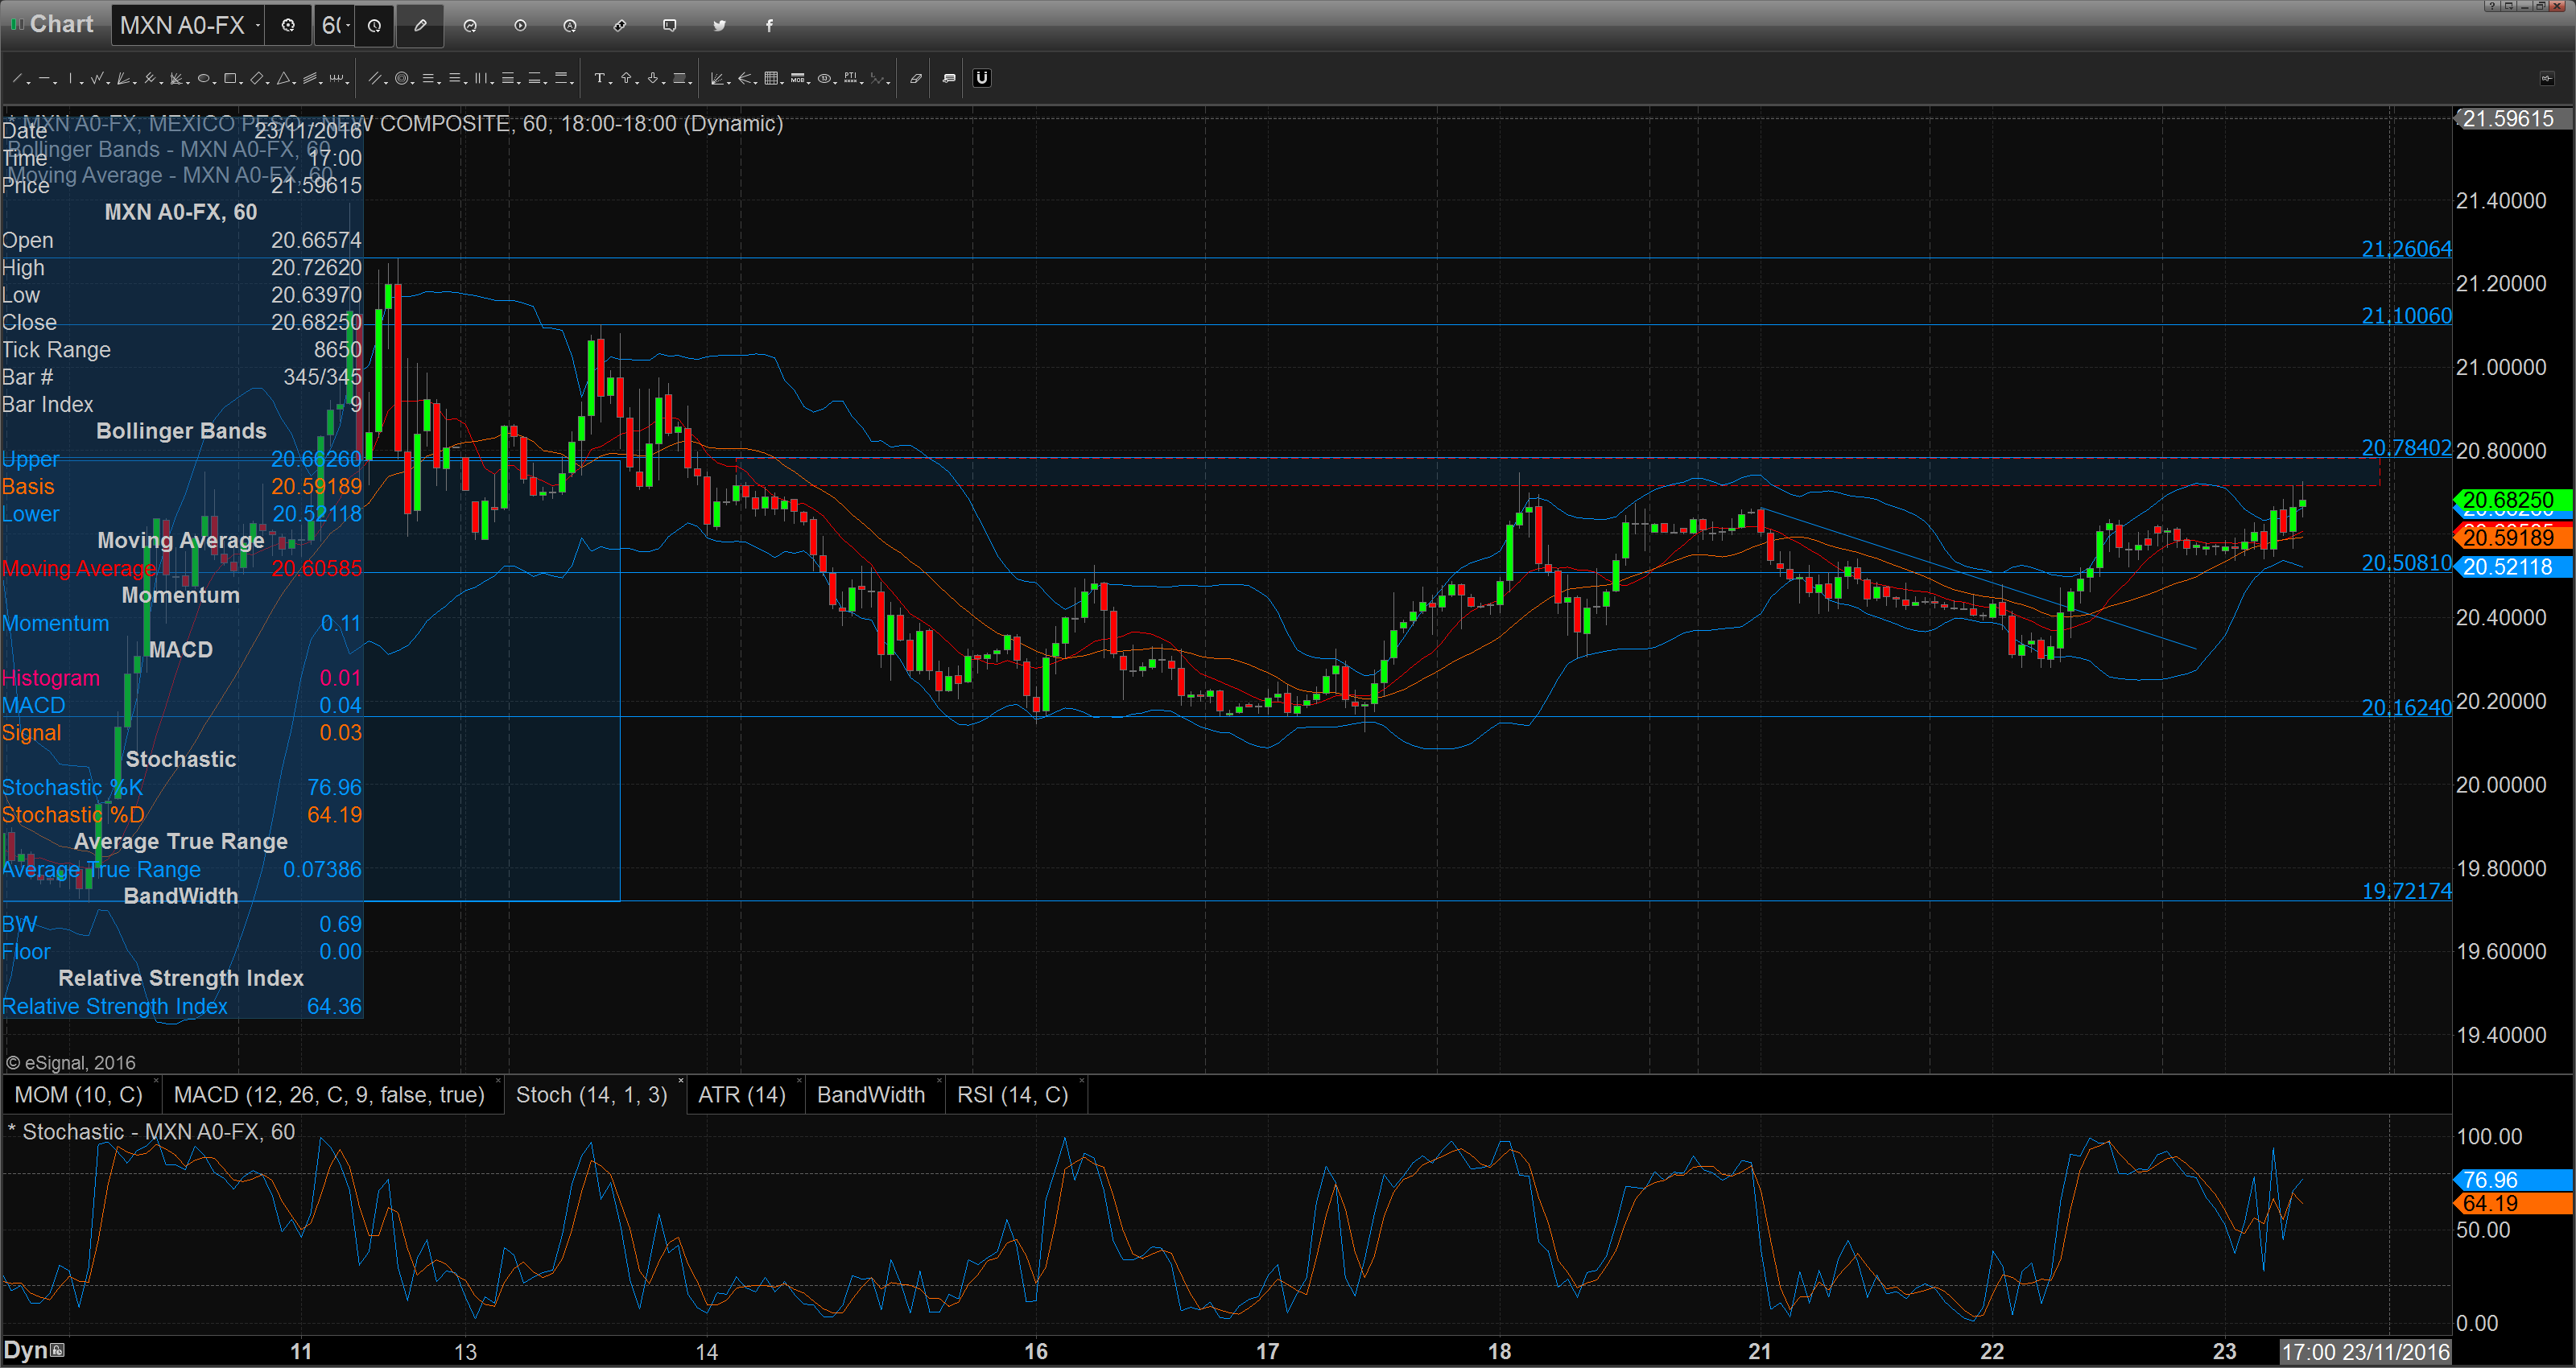Viewport: 2576px width, 1368px height.
Task: Open the time template clock menu
Action: point(374,26)
